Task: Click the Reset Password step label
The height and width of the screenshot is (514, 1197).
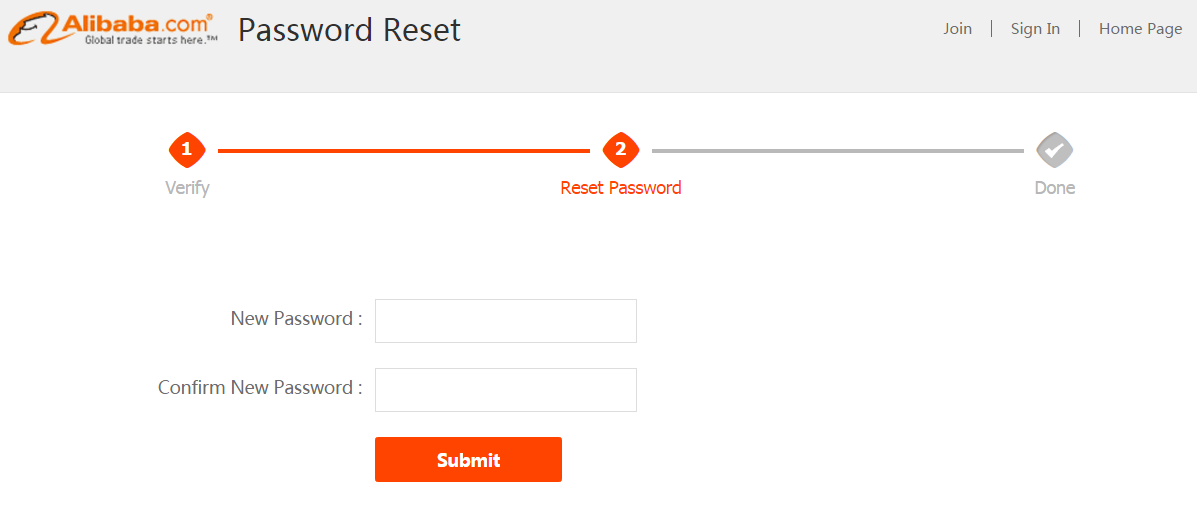Action: pos(621,188)
